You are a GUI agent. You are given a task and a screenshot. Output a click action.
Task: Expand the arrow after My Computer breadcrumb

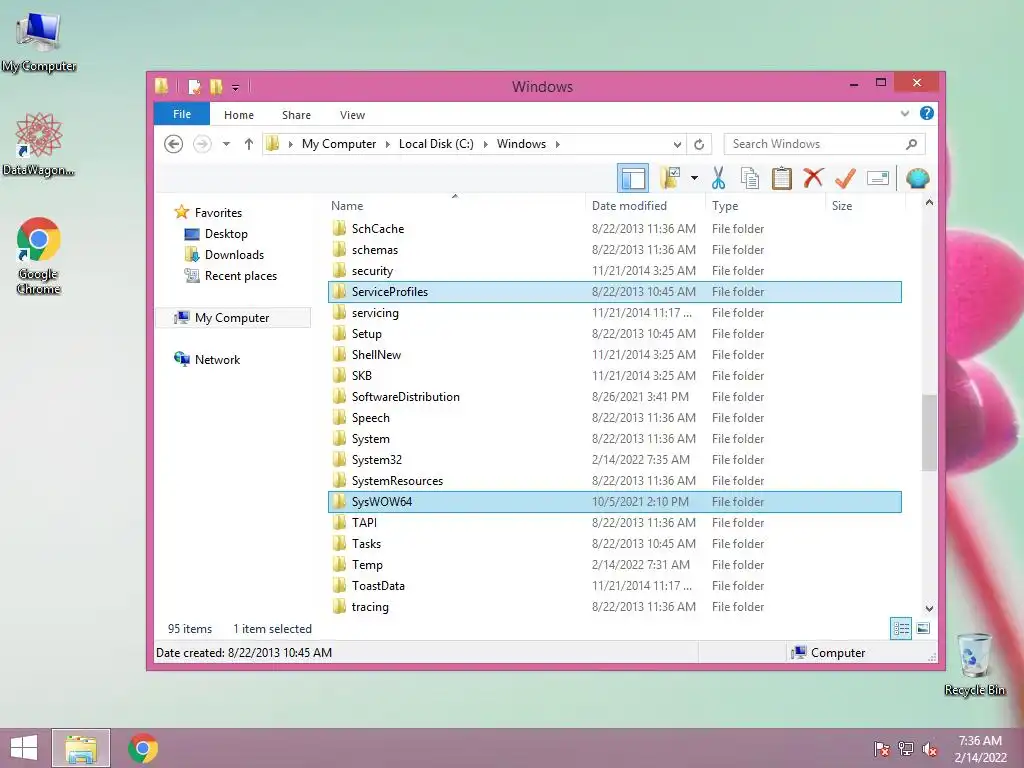click(388, 144)
